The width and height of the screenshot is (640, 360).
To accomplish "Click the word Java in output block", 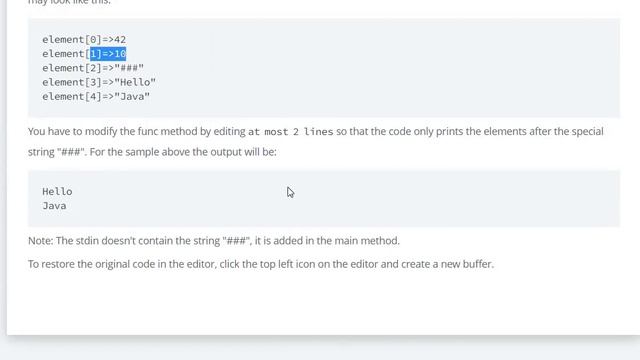I will coord(54,206).
